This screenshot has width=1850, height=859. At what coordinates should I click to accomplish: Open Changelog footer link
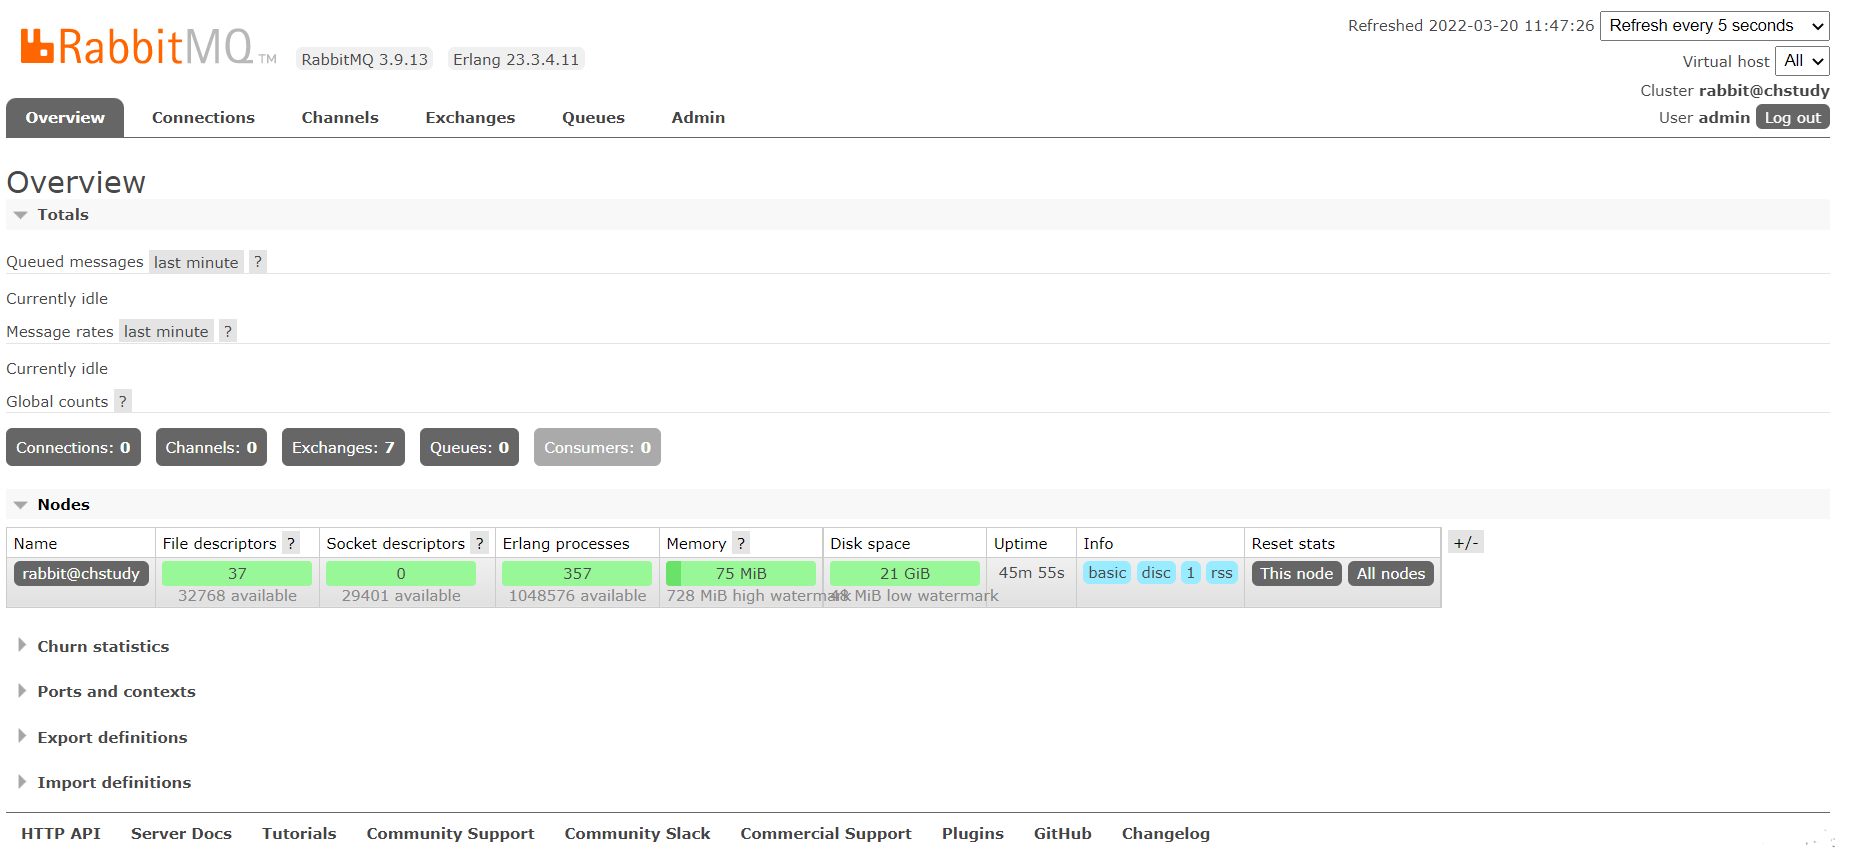(x=1165, y=833)
